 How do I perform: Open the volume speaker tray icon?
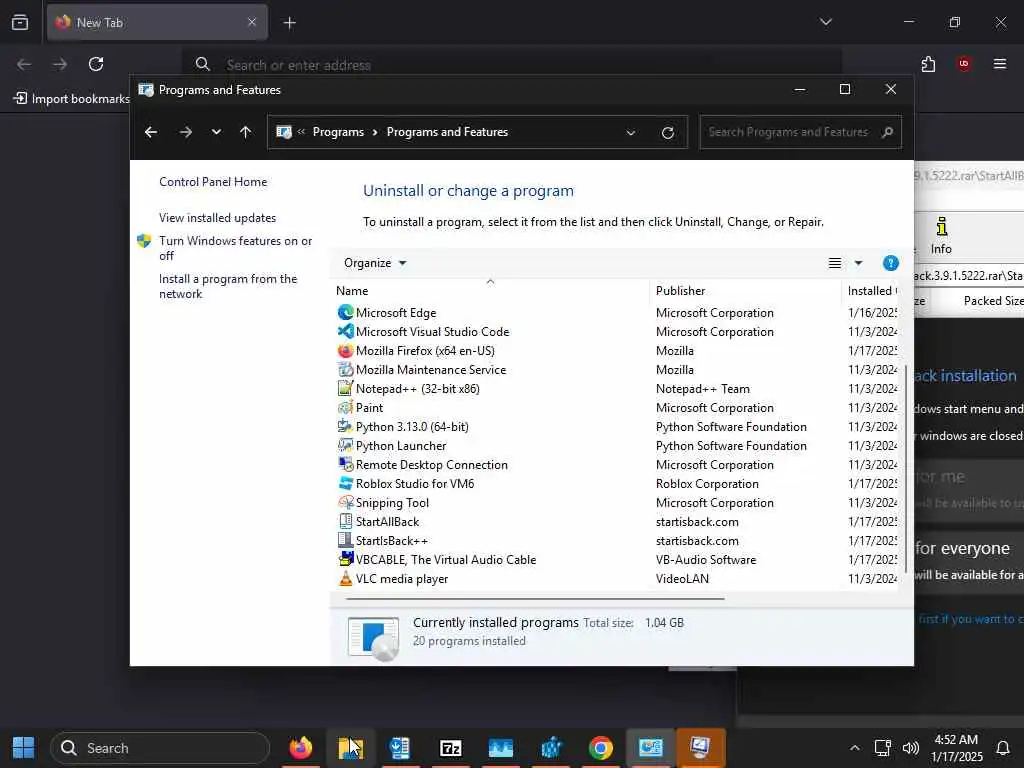(910, 748)
